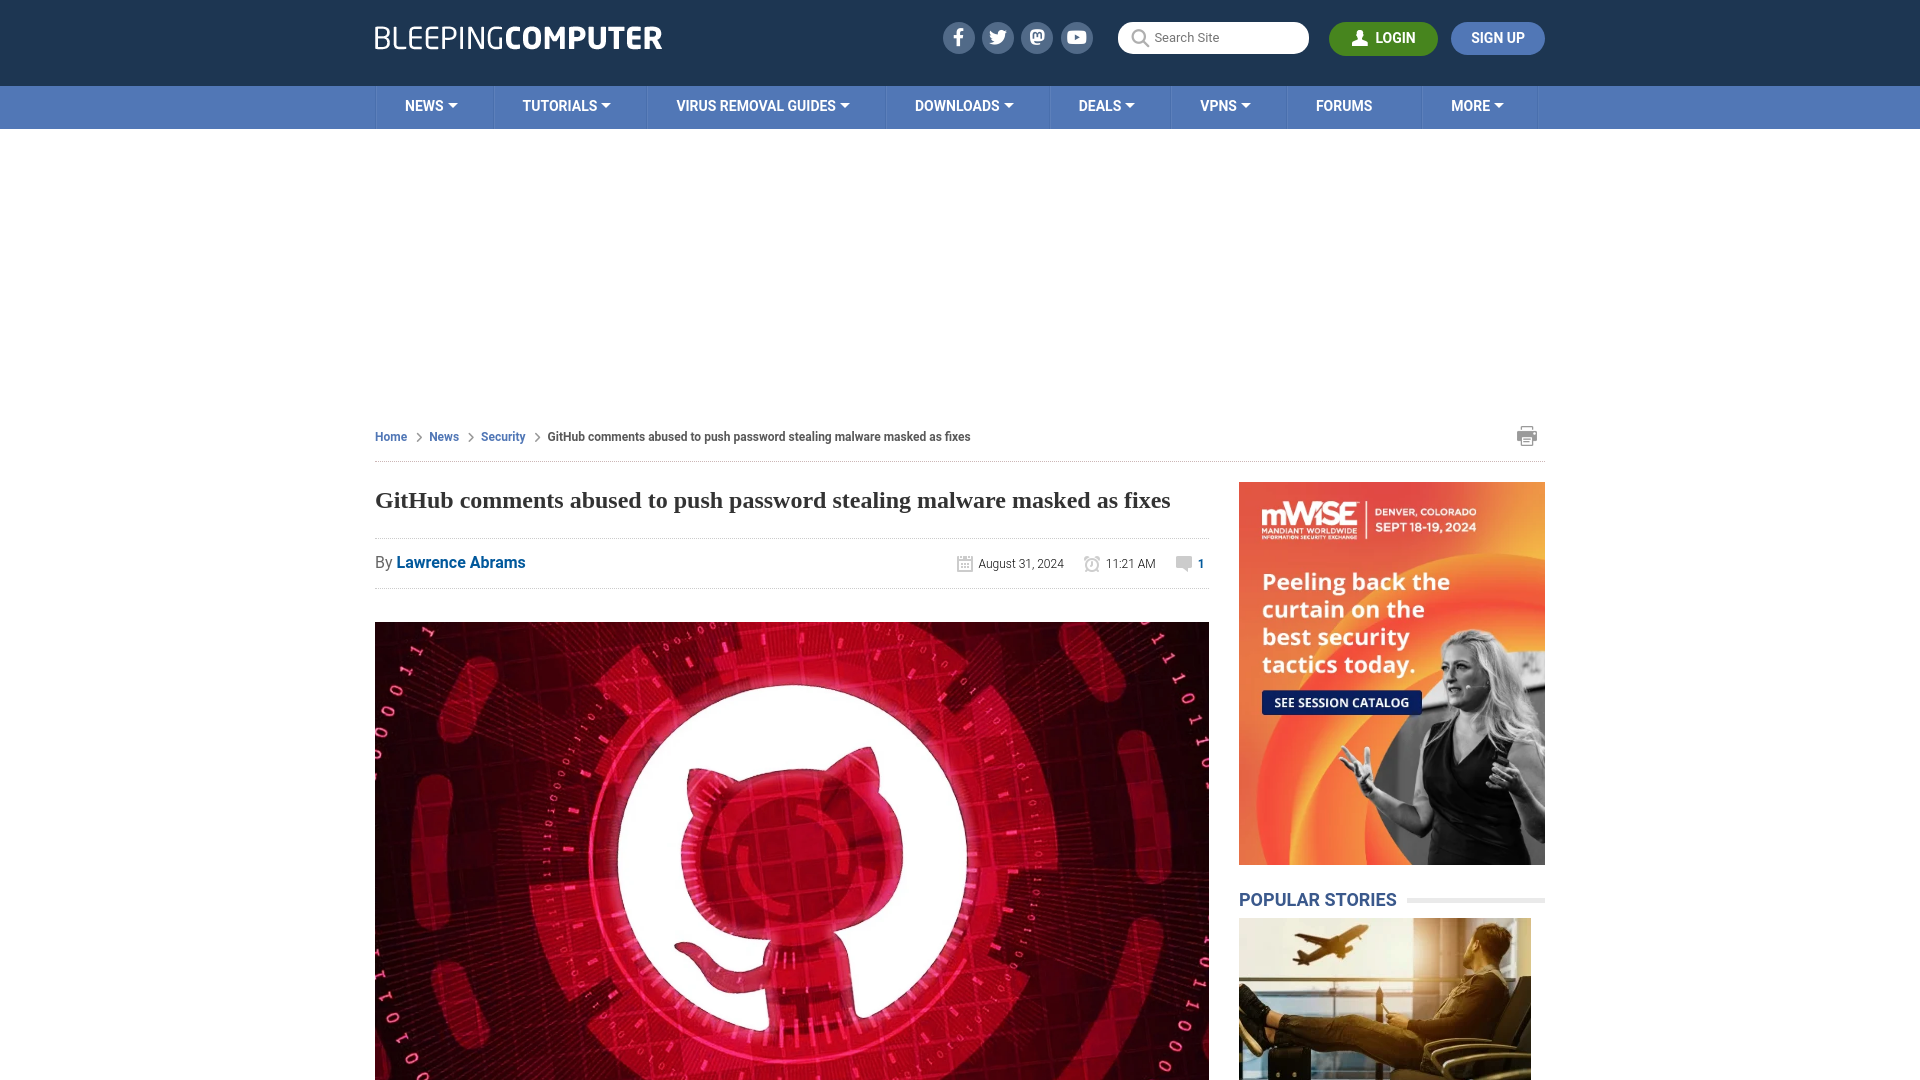Click the BleepingComputer home logo

point(517,37)
